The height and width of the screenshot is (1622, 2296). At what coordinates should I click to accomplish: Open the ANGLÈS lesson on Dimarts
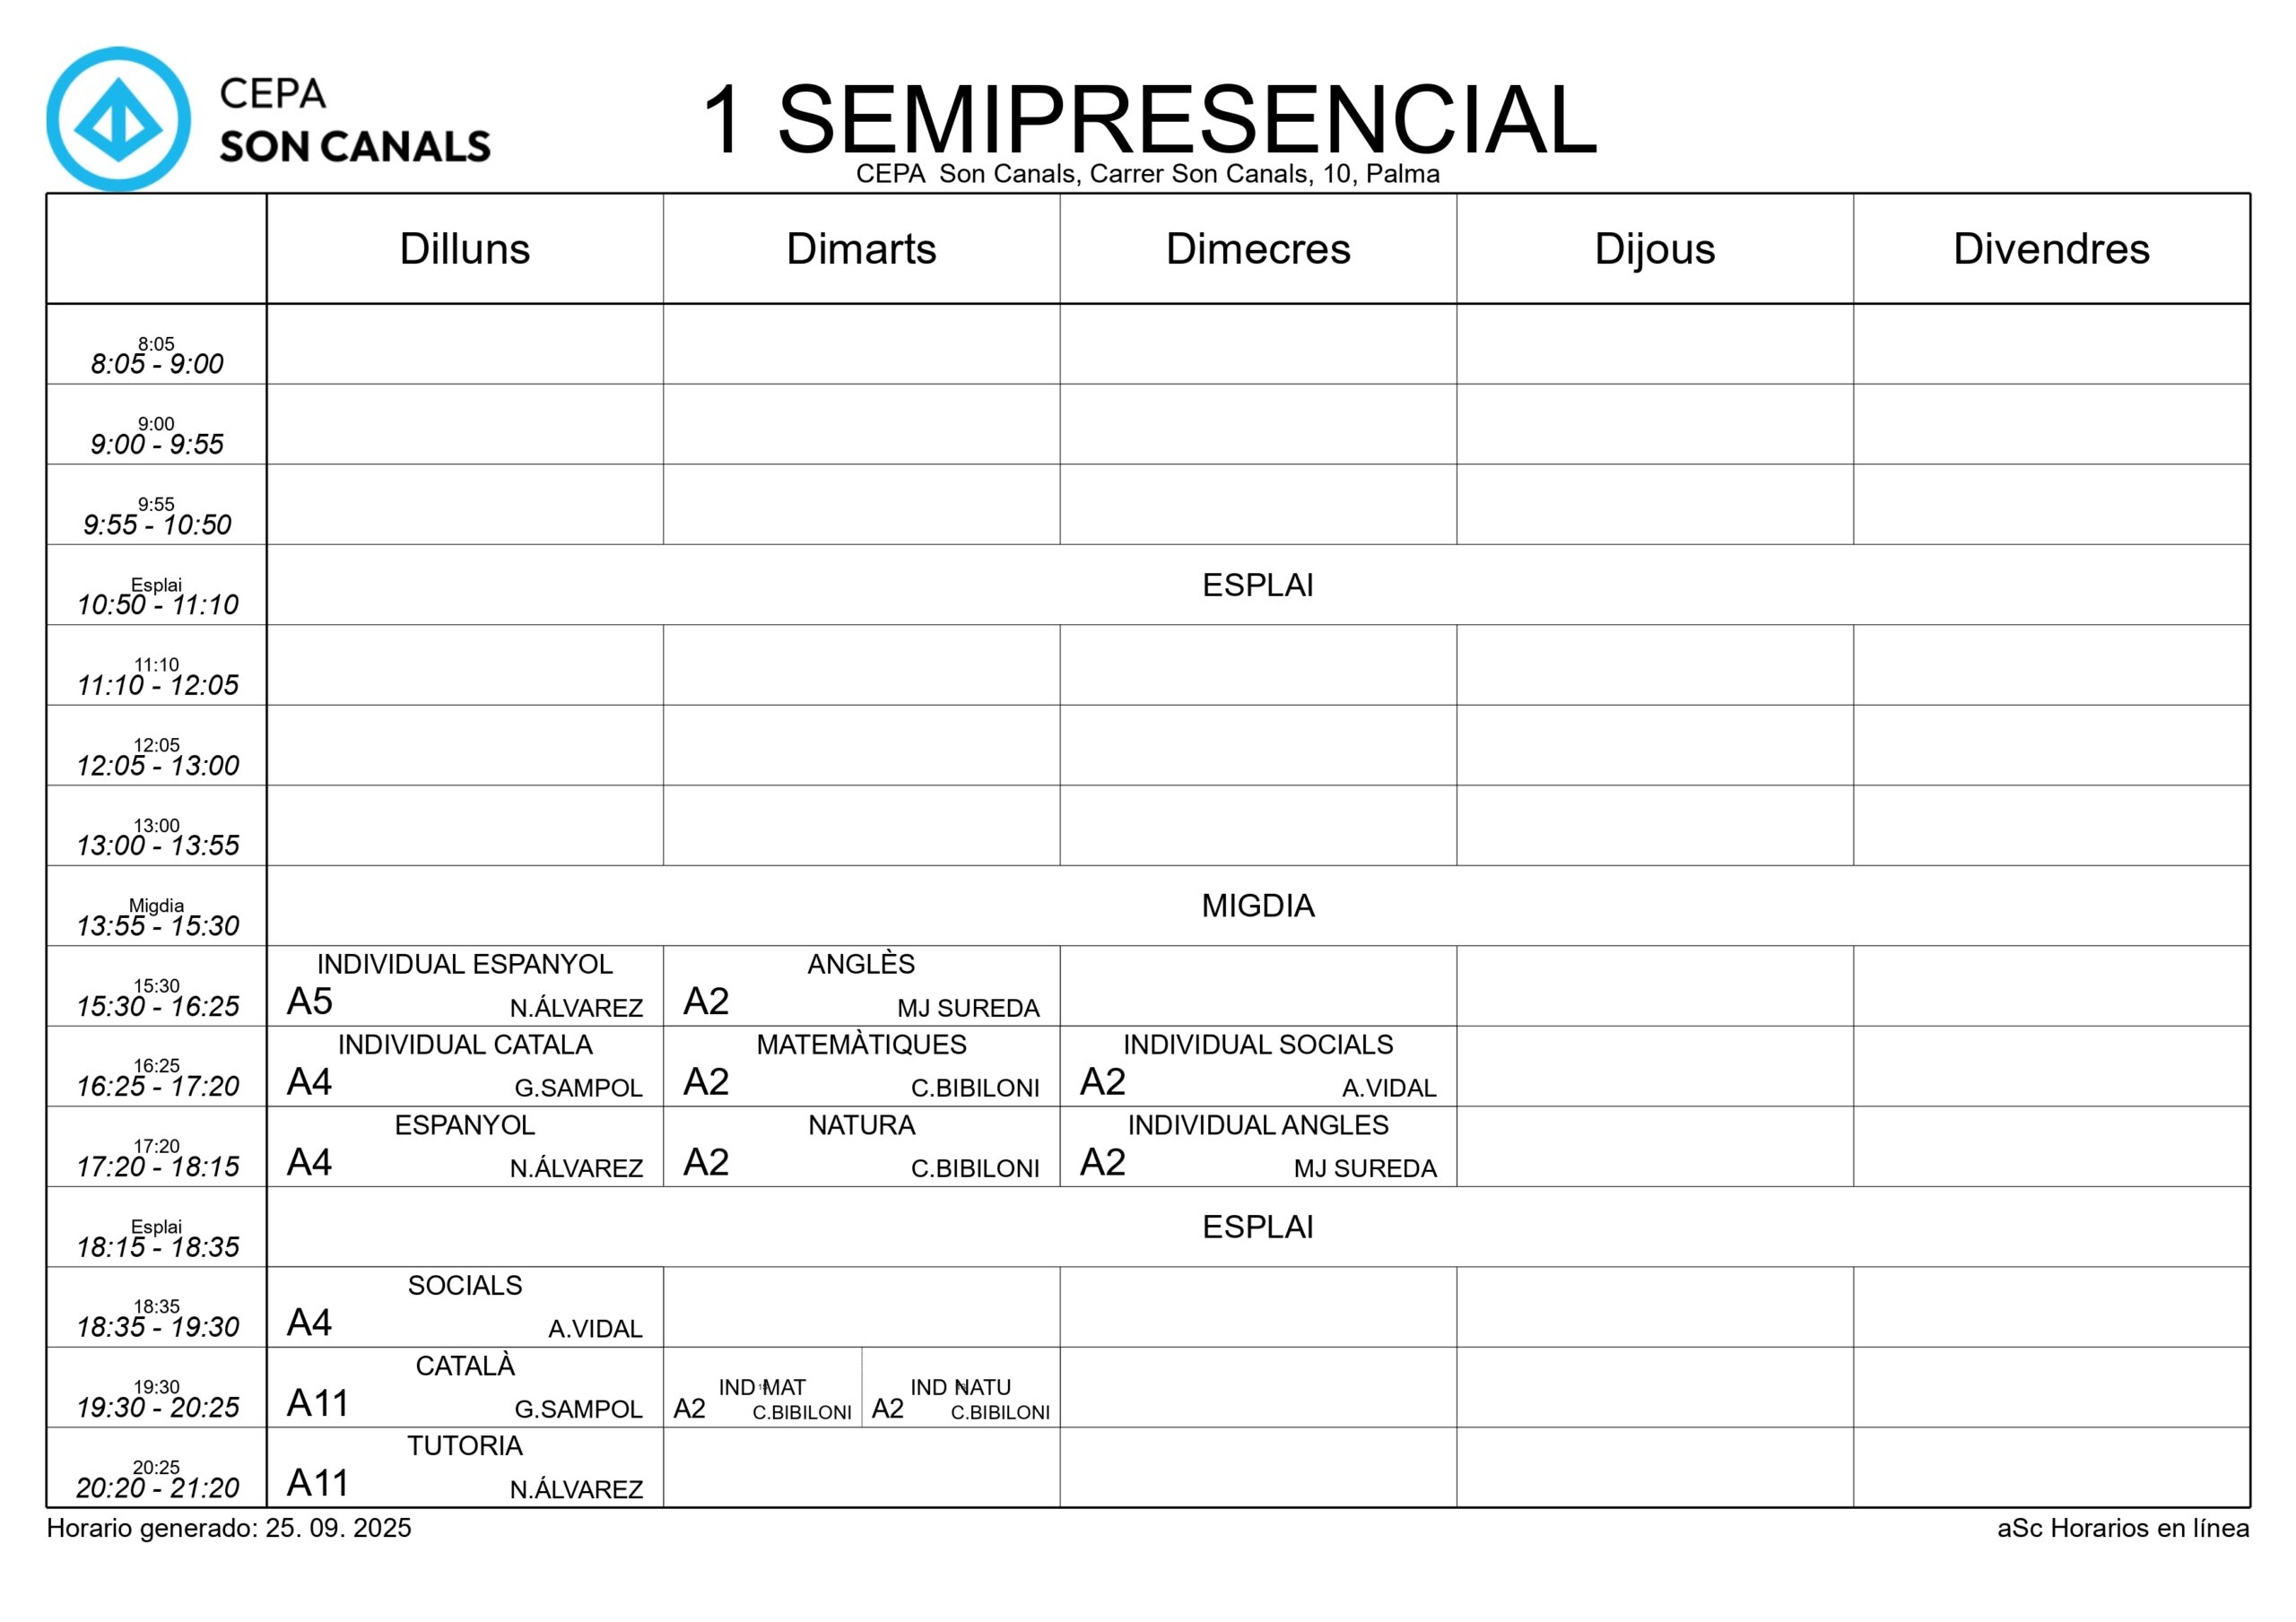point(861,986)
